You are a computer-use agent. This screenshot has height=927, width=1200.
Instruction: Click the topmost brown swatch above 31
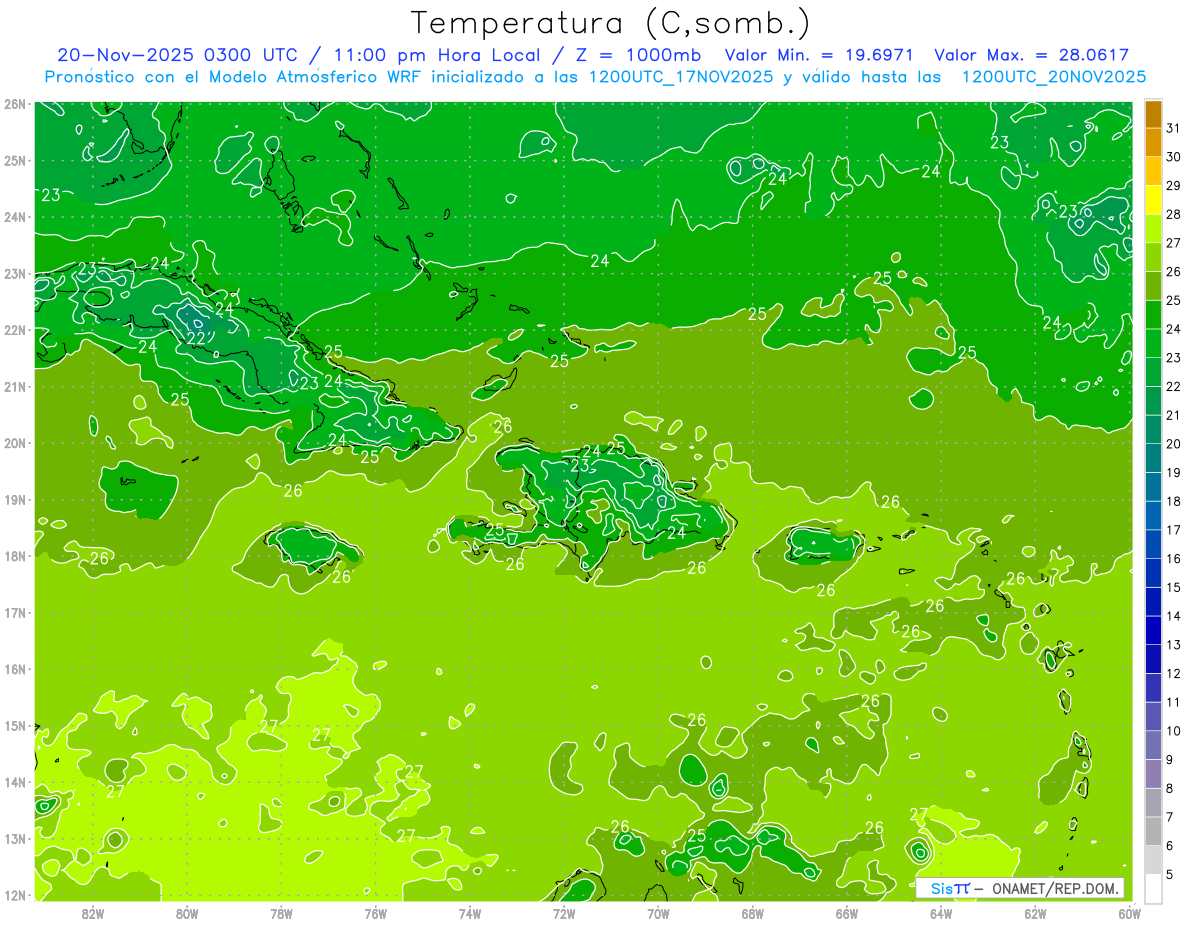click(1153, 115)
